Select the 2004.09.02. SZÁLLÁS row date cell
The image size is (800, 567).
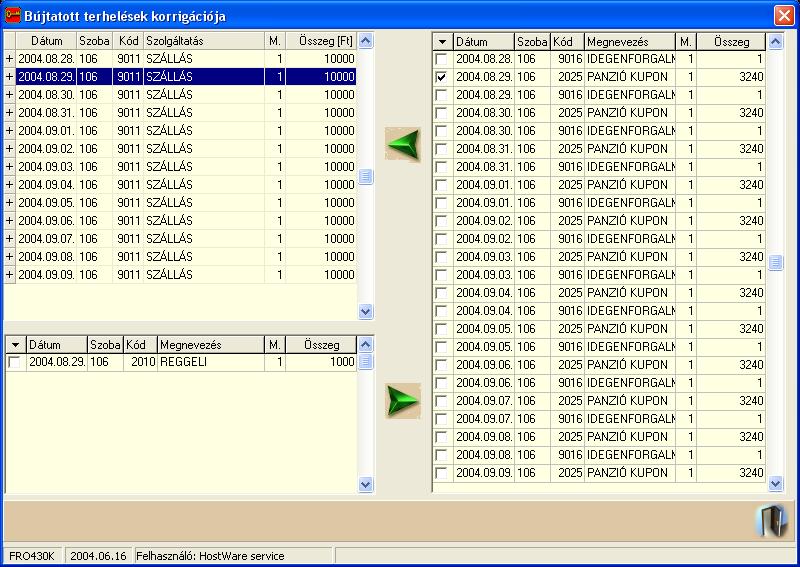click(46, 149)
